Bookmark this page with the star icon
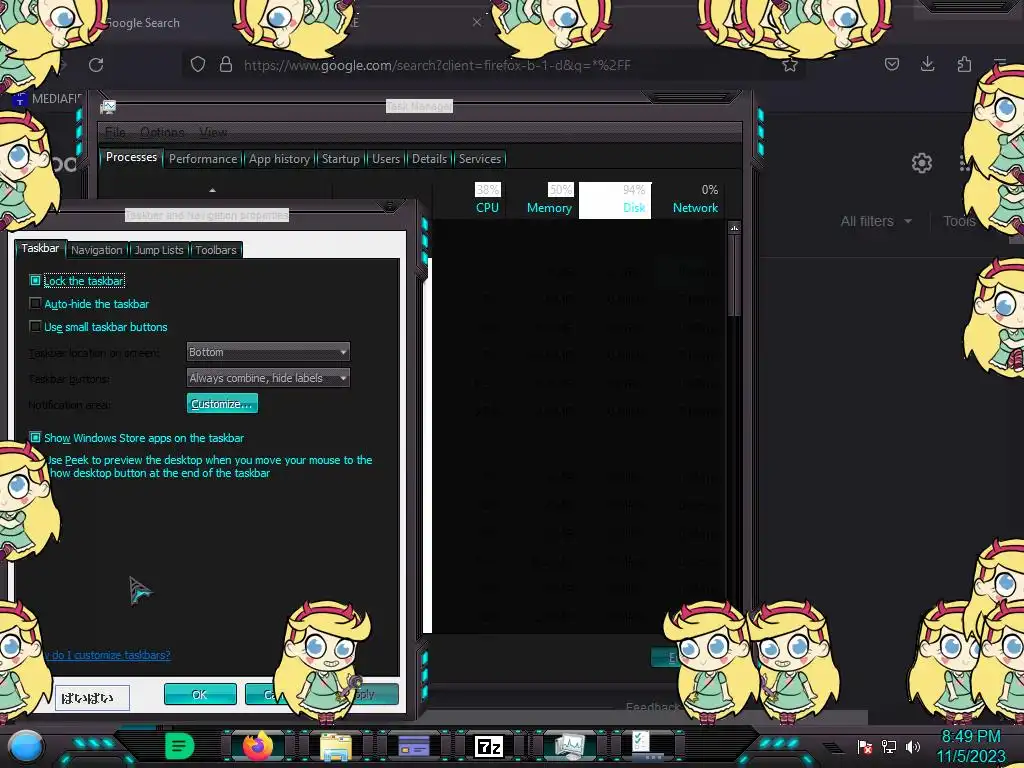This screenshot has width=1024, height=768. pyautogui.click(x=790, y=65)
